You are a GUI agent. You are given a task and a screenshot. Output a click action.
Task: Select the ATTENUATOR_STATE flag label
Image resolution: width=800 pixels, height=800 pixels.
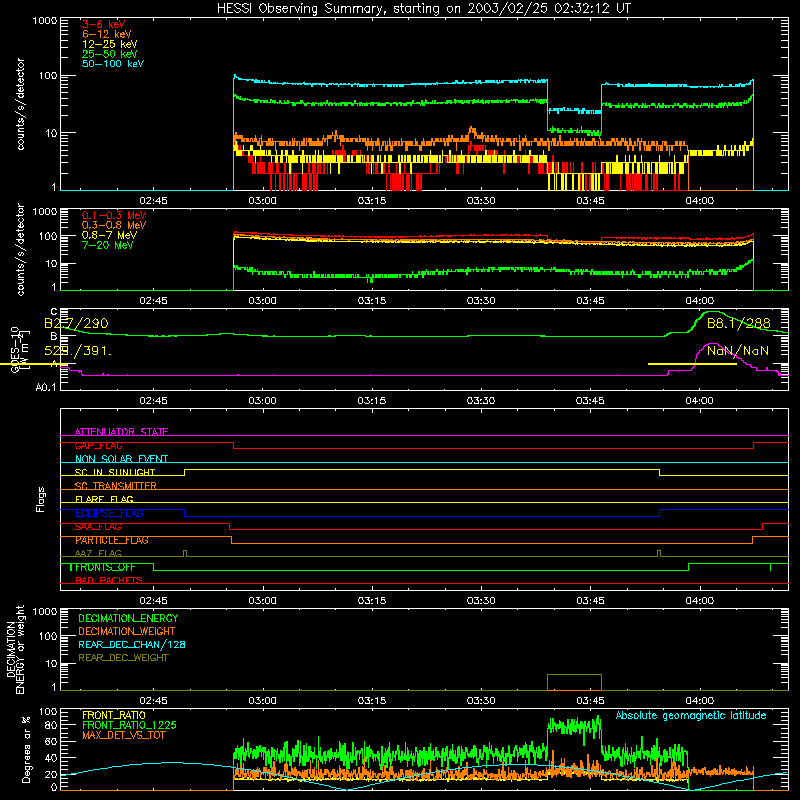tap(121, 432)
